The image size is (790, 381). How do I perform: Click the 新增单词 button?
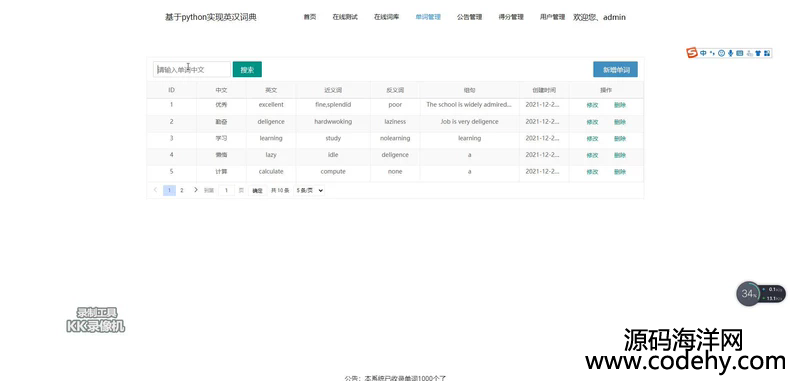tap(615, 70)
